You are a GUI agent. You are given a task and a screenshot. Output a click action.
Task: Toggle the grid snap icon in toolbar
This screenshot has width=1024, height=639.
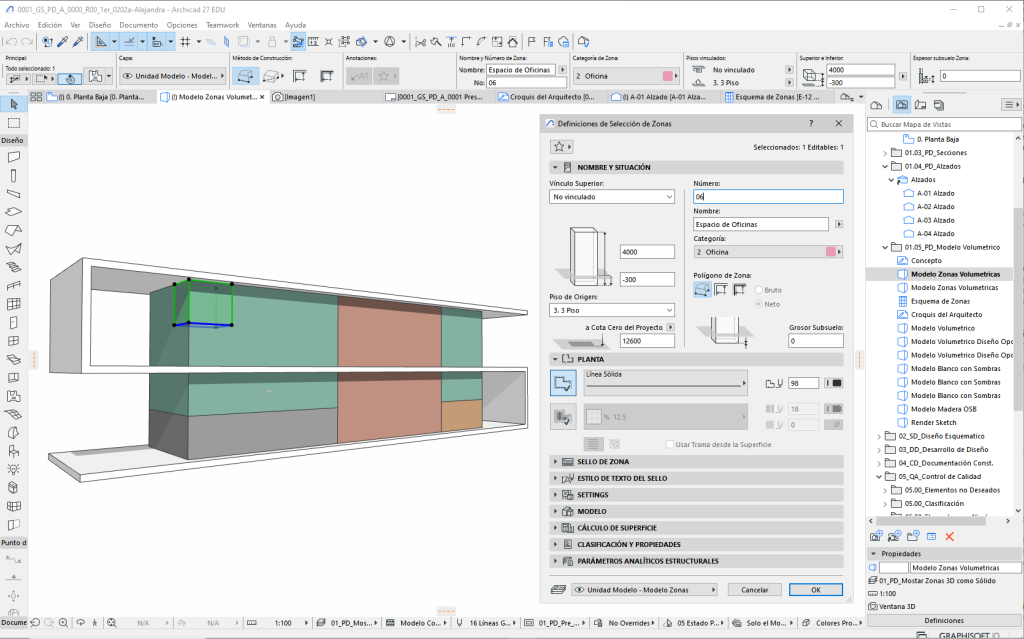pos(185,42)
